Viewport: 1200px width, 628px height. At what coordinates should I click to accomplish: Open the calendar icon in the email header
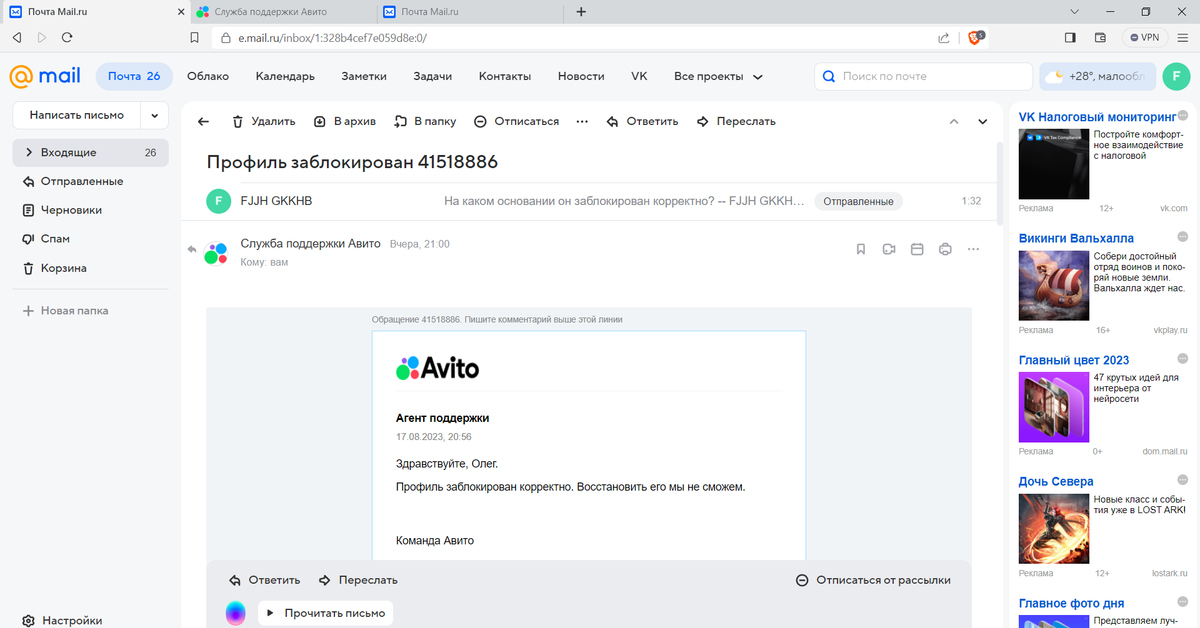coord(916,249)
